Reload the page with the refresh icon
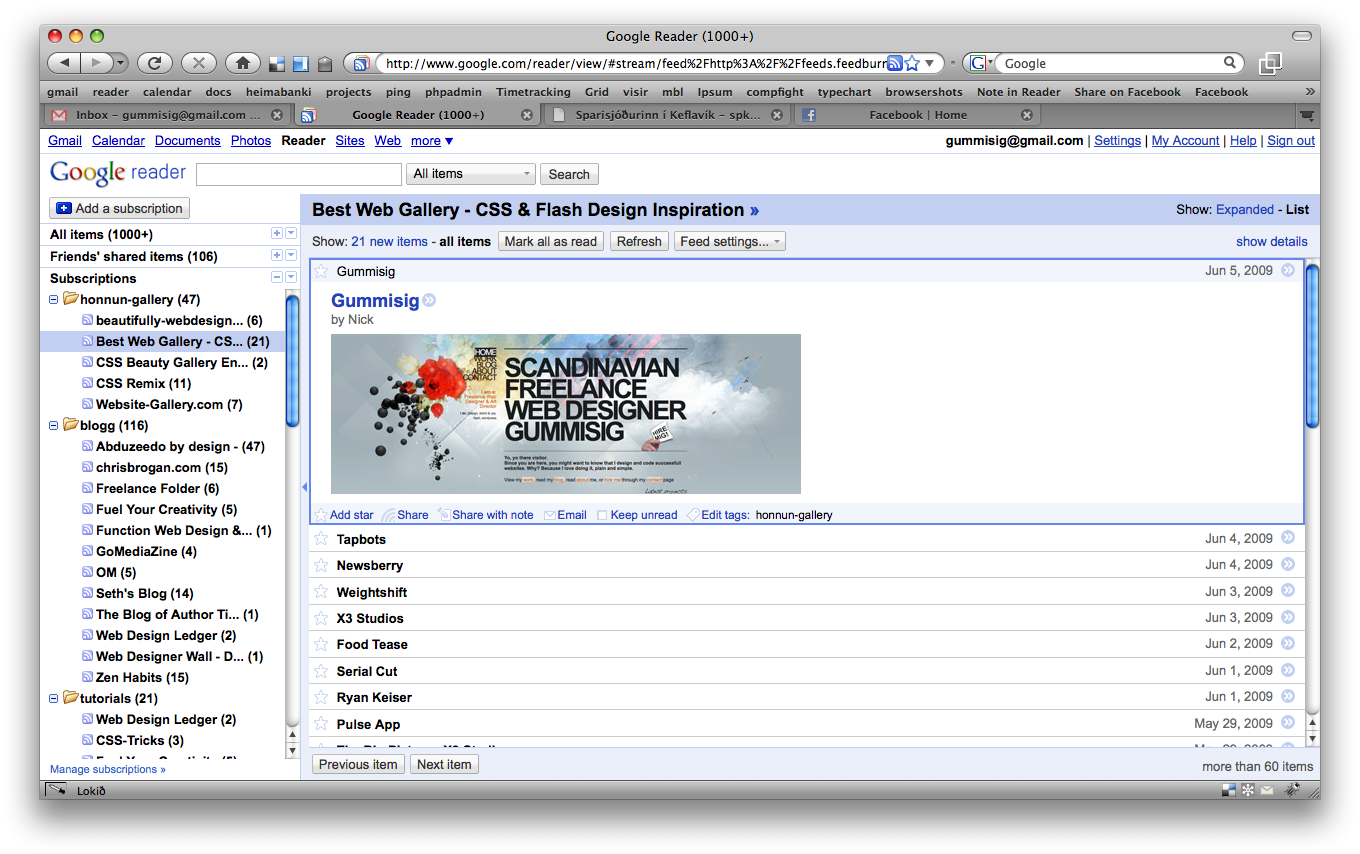1360x854 pixels. tap(155, 63)
